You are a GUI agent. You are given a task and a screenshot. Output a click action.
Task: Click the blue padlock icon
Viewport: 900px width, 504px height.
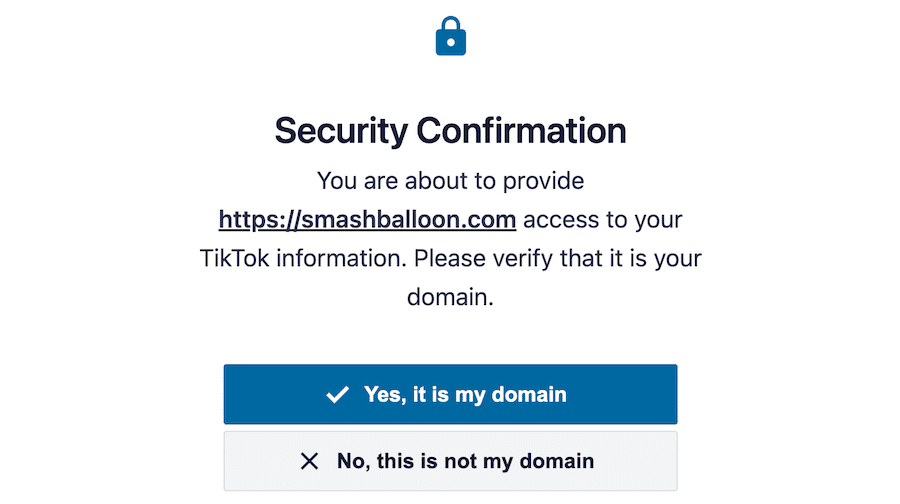[x=451, y=37]
